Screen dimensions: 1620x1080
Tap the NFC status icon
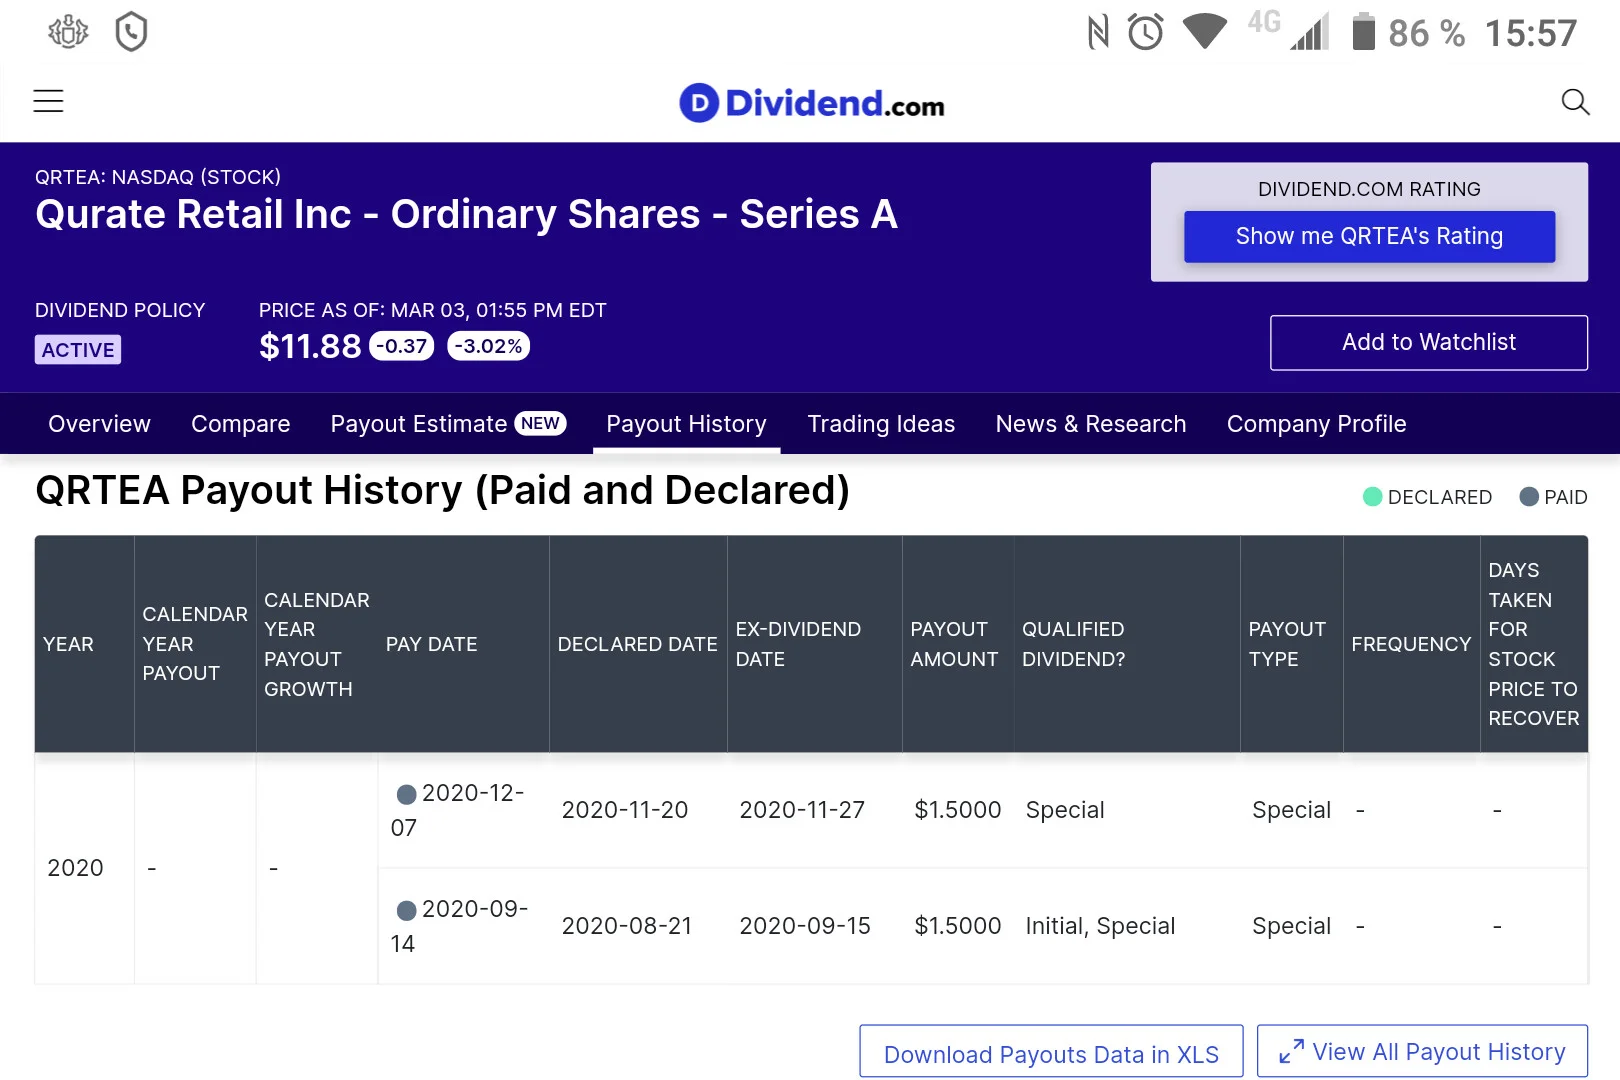click(1098, 32)
